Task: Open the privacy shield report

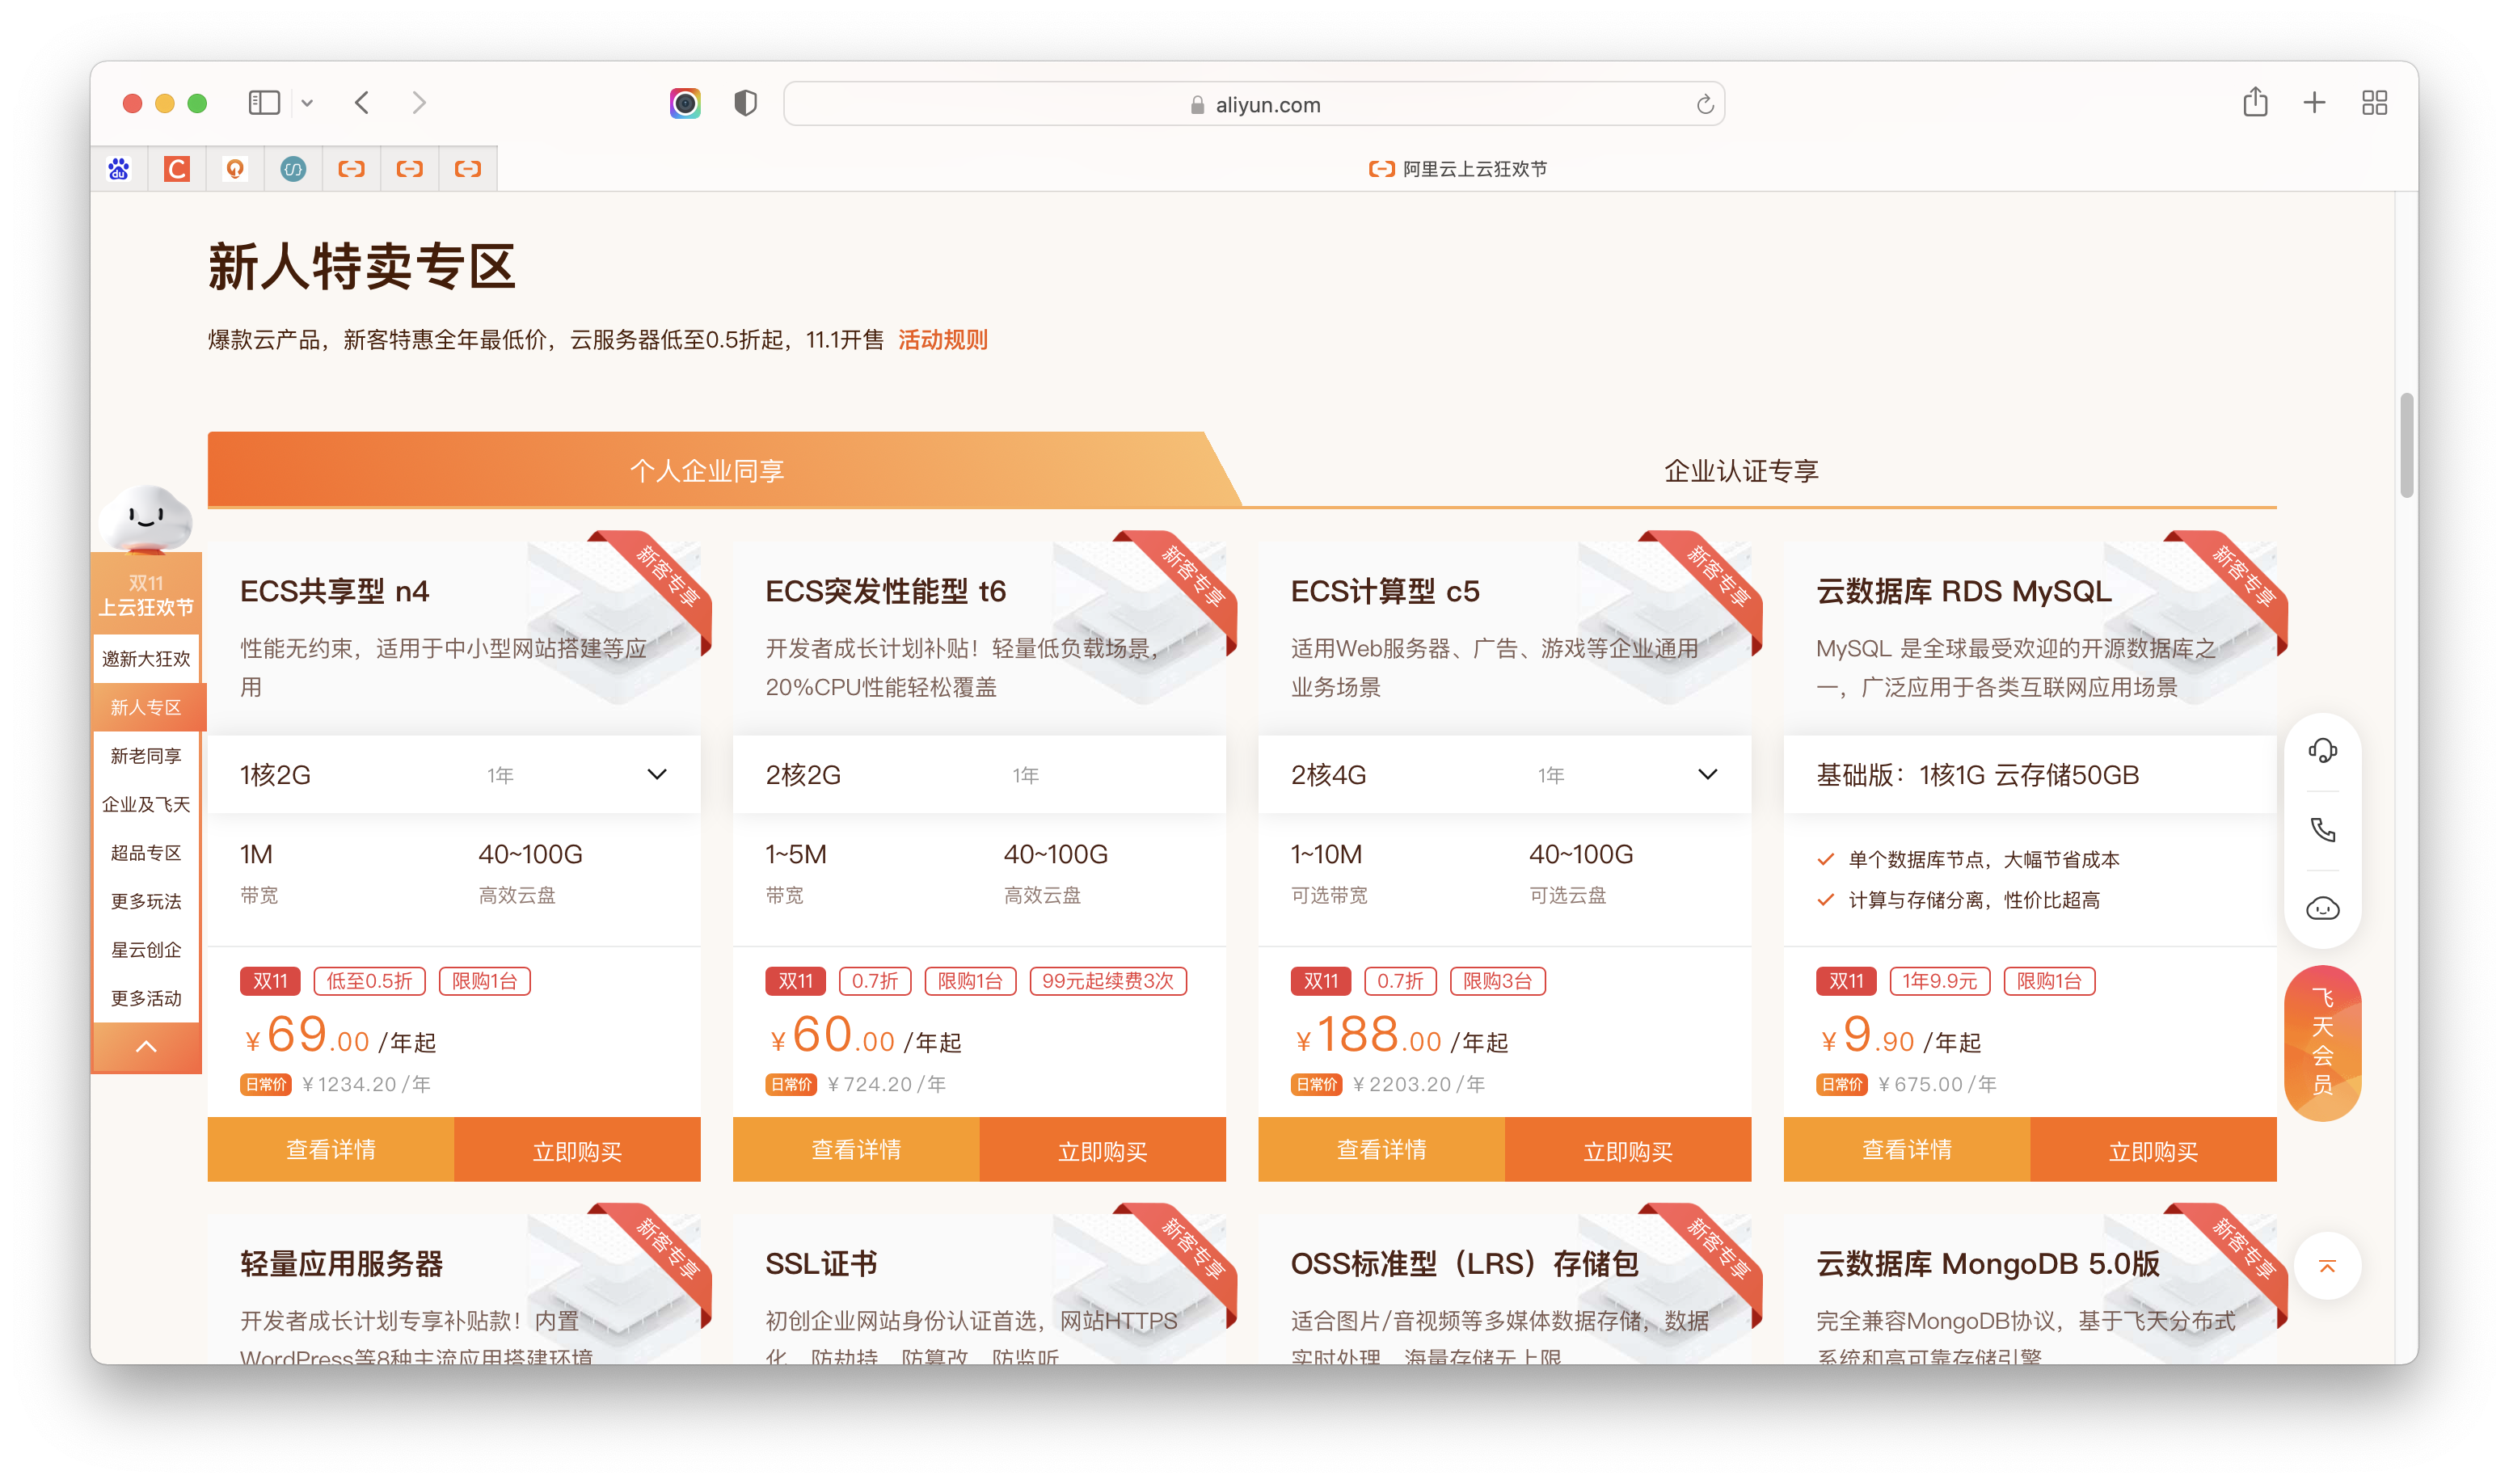Action: tap(745, 103)
